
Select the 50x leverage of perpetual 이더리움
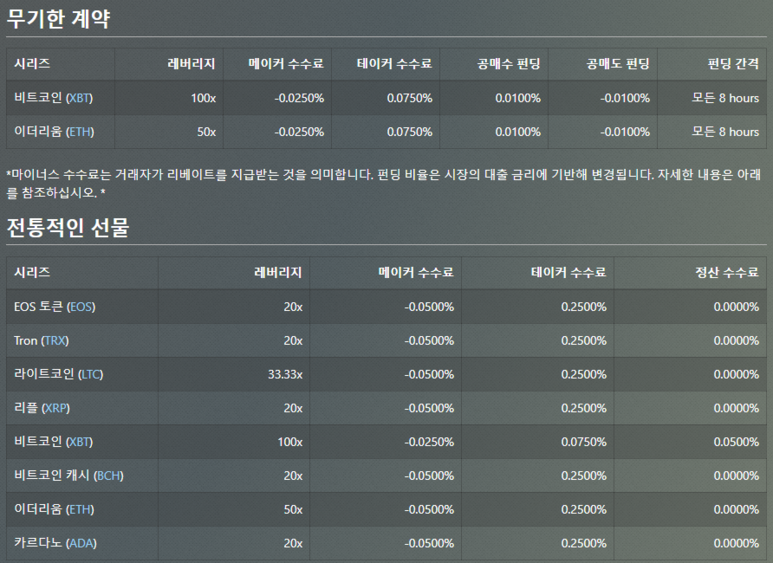pos(207,132)
